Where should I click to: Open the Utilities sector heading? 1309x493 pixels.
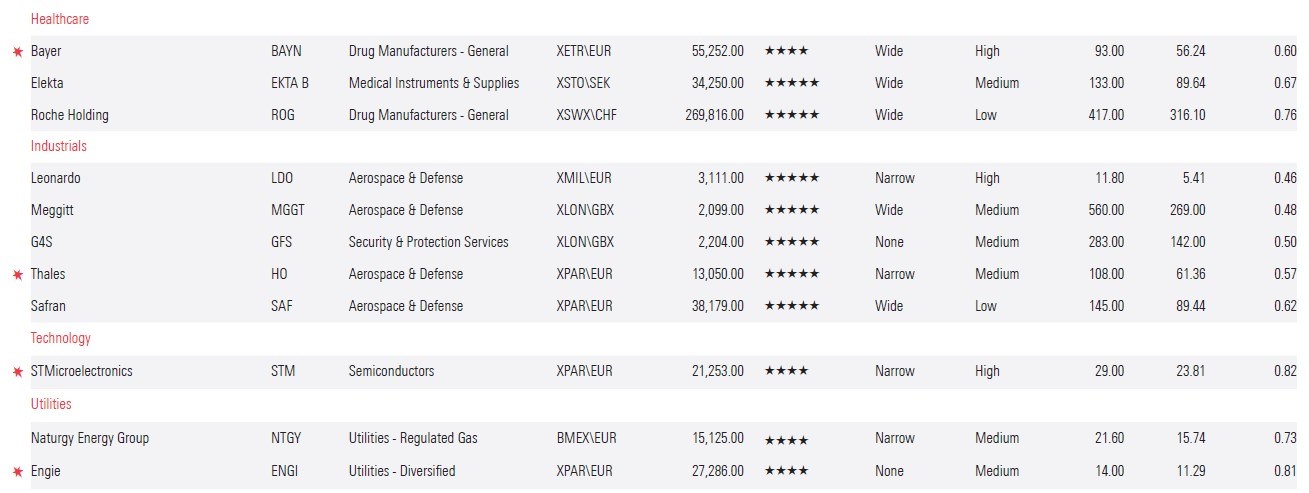(51, 404)
